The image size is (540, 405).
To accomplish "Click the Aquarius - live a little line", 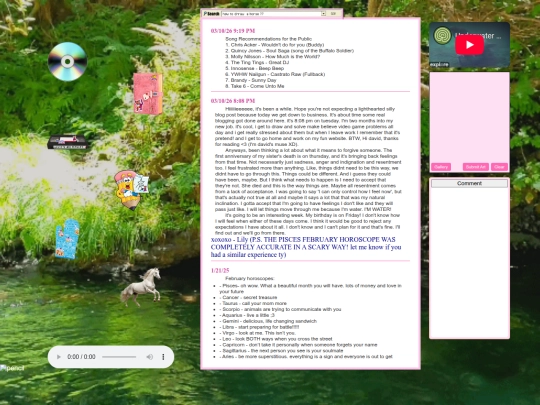I will click(247, 315).
